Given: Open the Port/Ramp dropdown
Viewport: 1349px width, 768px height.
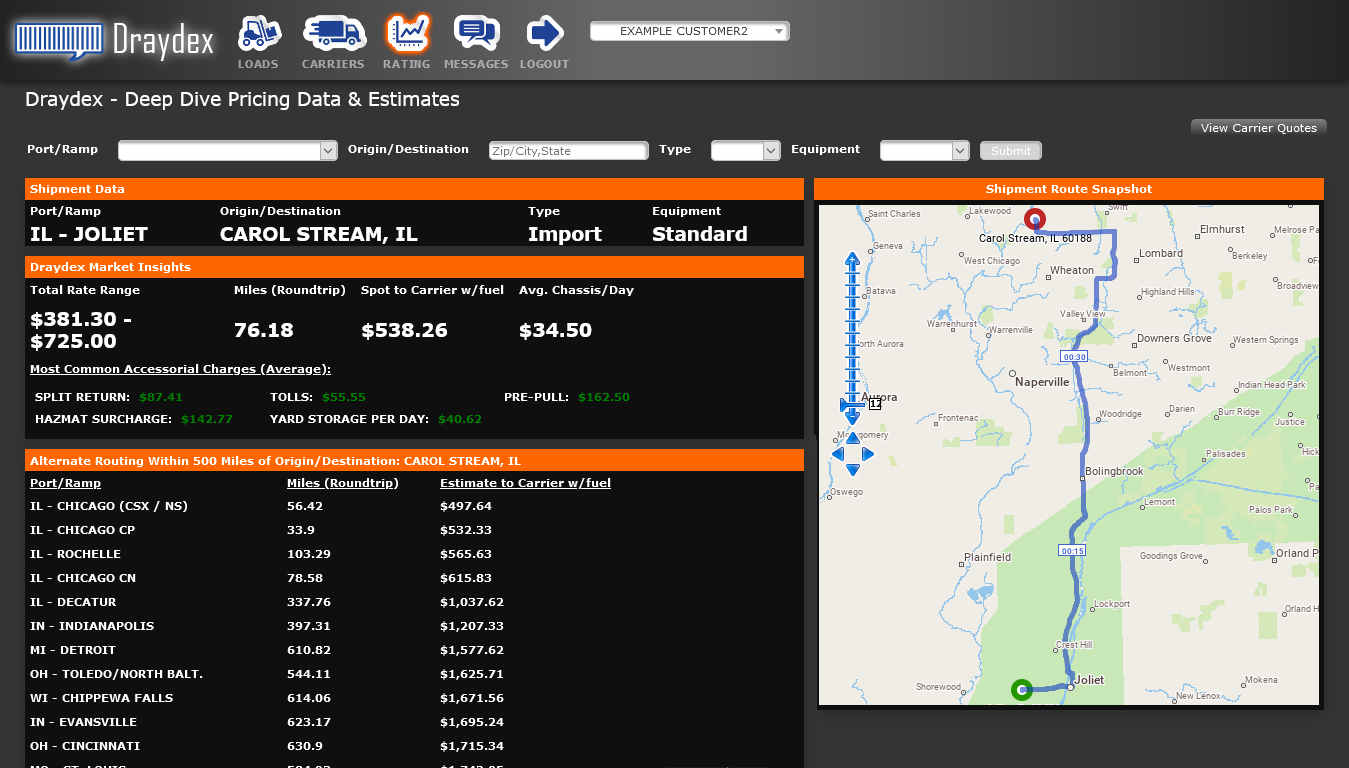Looking at the screenshot, I should coord(228,150).
